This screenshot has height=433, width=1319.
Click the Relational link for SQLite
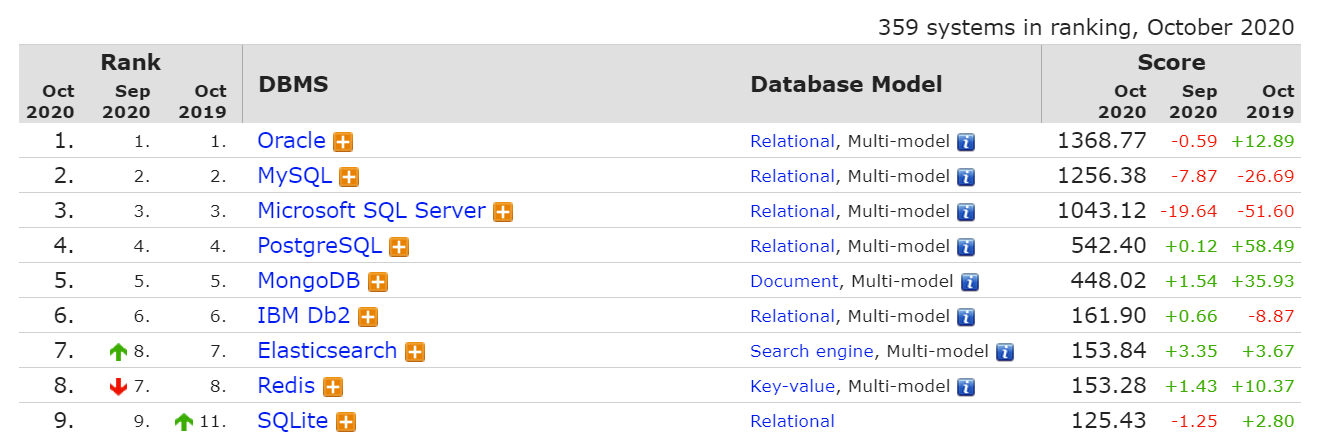(x=792, y=422)
